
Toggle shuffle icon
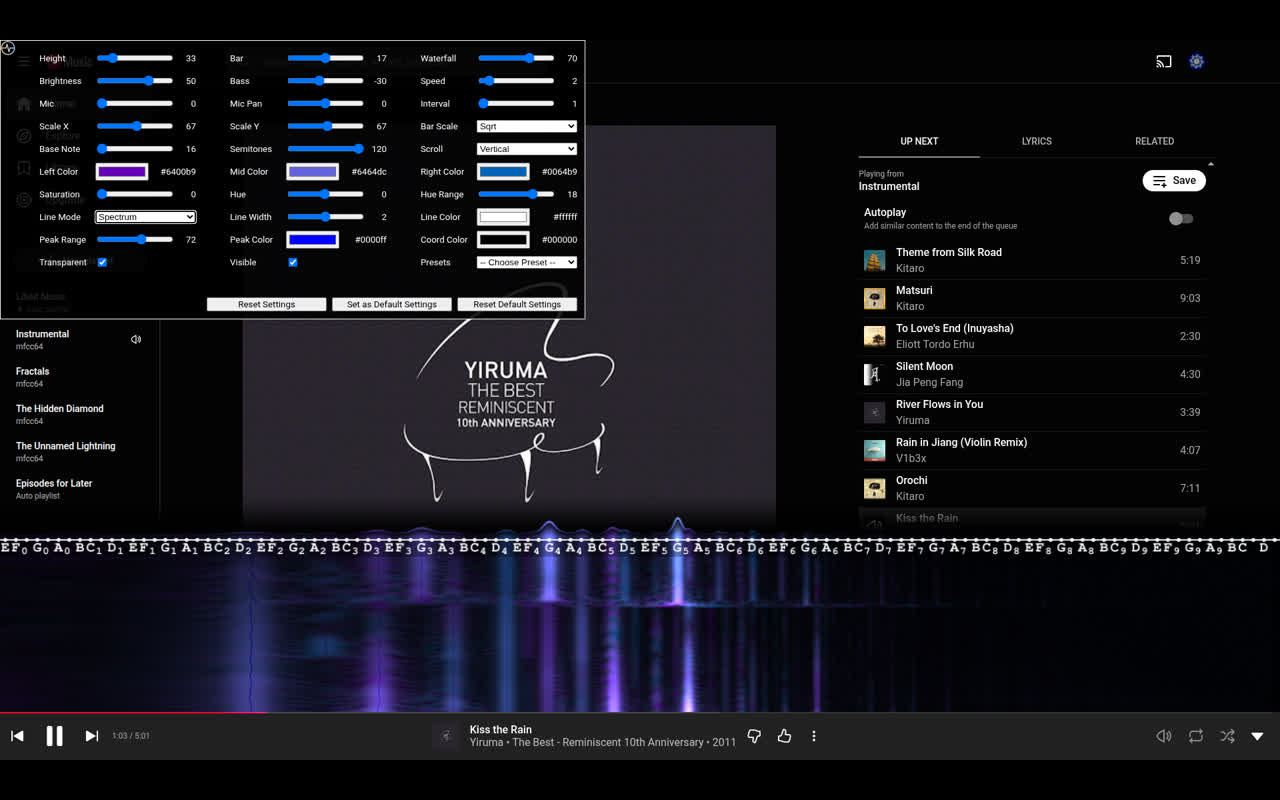pyautogui.click(x=1227, y=736)
